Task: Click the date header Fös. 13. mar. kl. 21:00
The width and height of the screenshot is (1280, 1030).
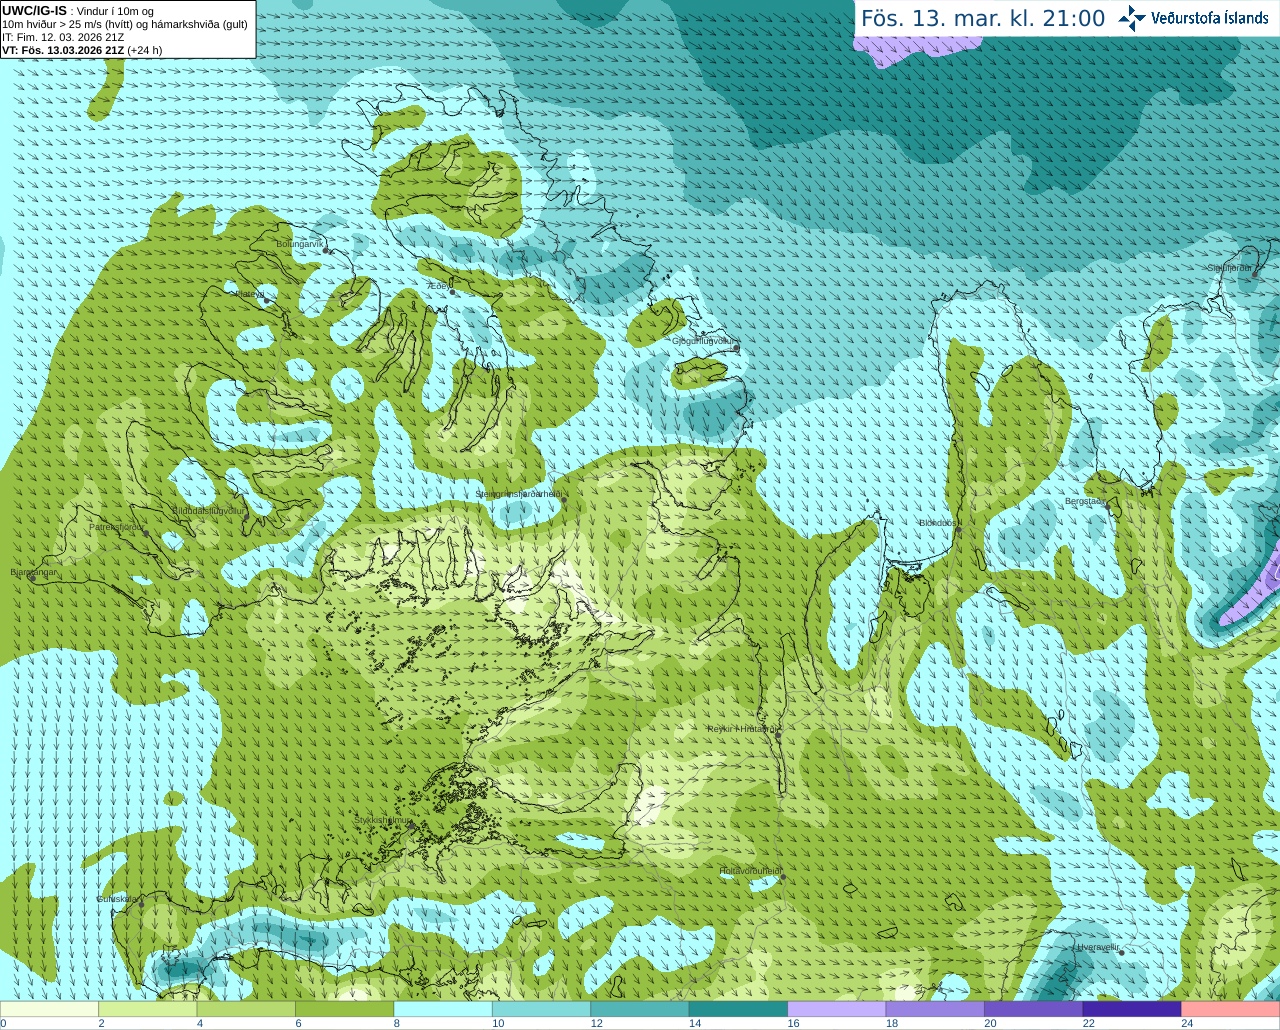Action: 983,18
